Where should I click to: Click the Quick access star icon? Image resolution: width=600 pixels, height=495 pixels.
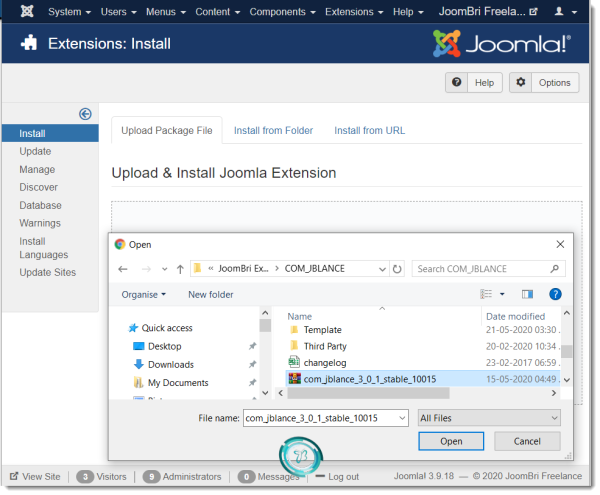133,328
